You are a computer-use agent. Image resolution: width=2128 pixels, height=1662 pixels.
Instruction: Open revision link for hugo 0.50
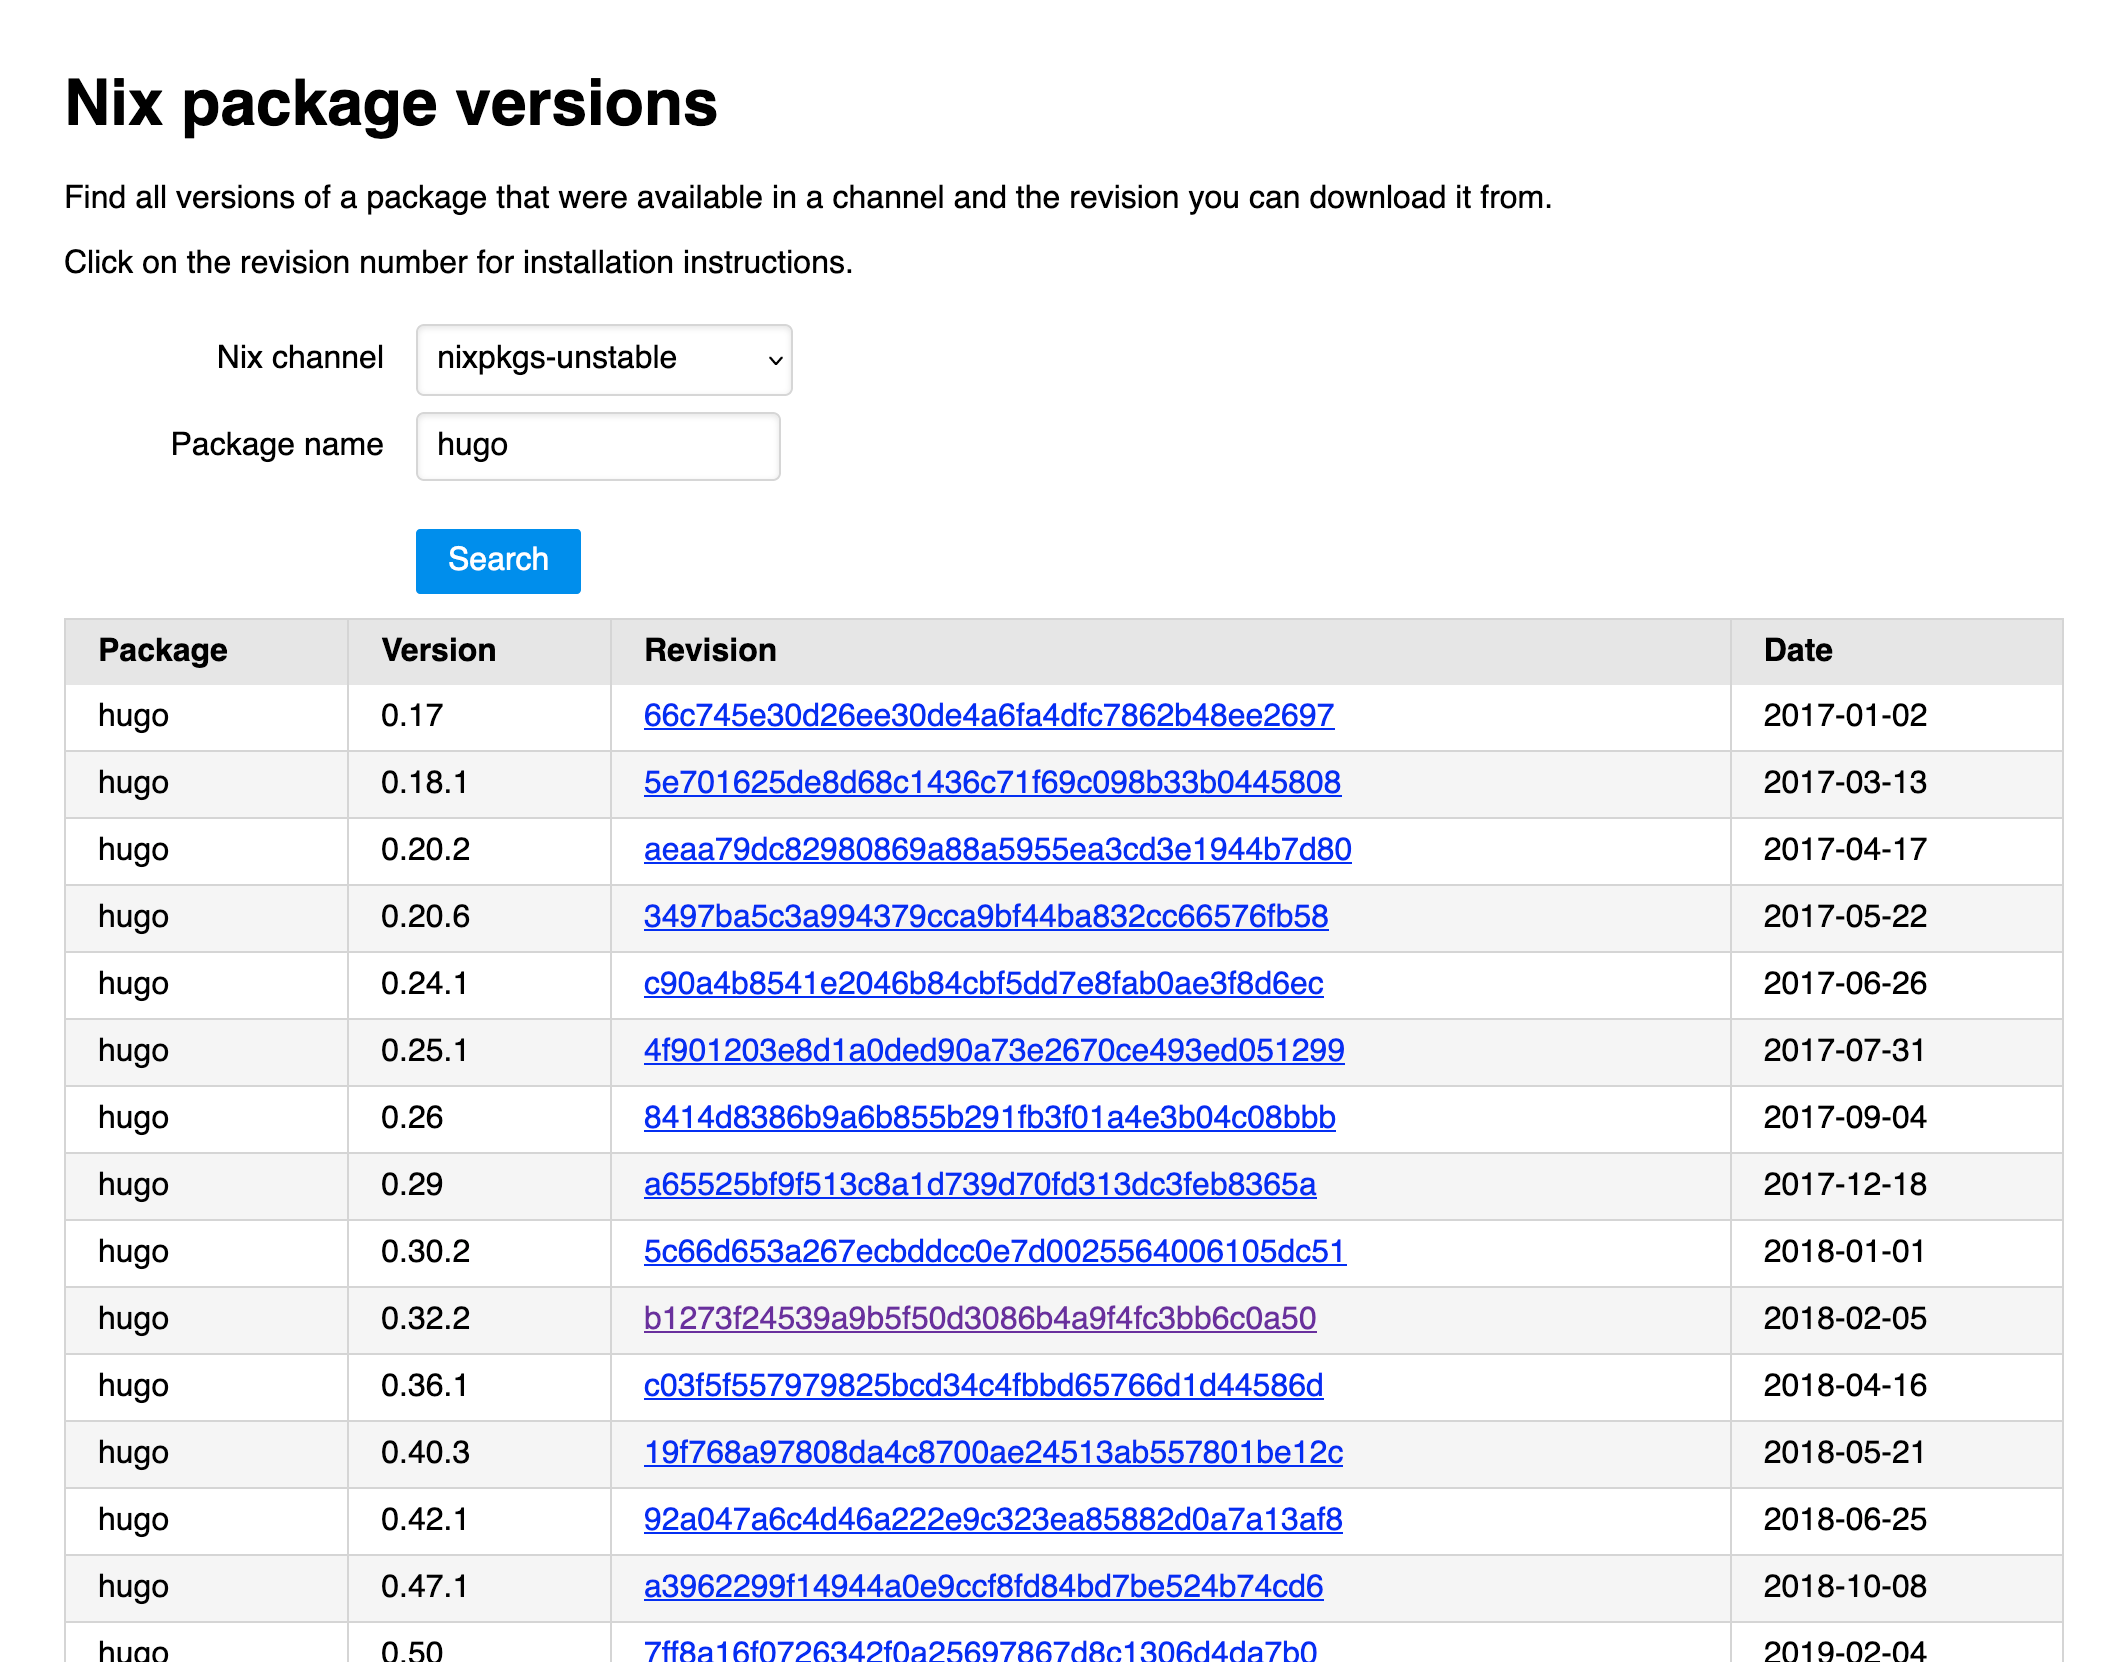pos(981,1648)
